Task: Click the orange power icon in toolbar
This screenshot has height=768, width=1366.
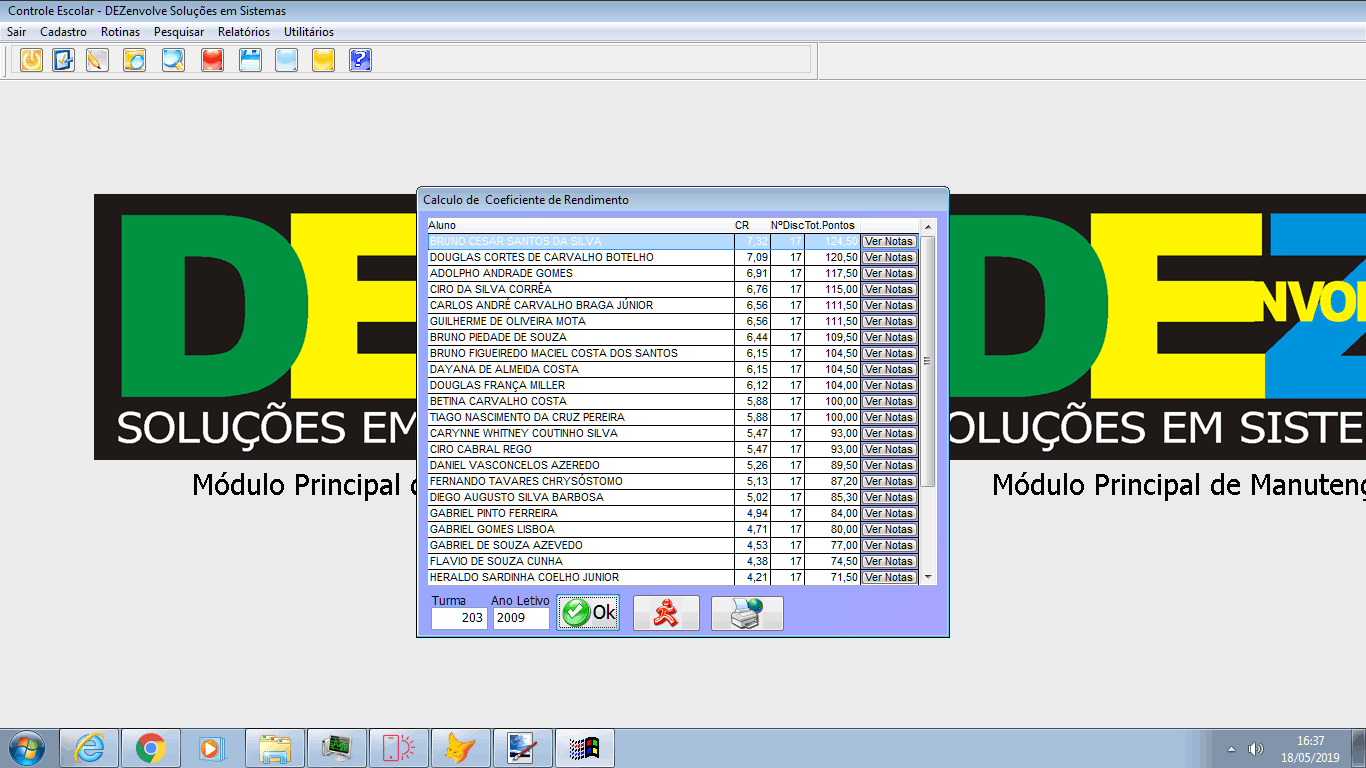Action: click(31, 60)
